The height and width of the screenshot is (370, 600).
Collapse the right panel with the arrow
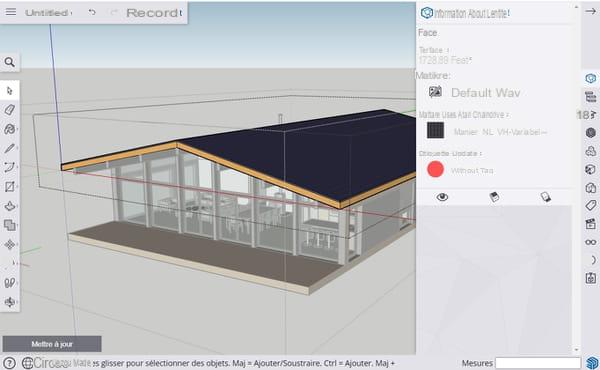[590, 11]
